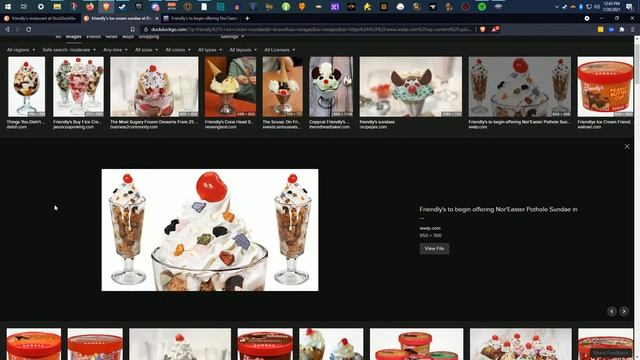Switch to Friendly's to begin offering Nor'Easter tab
640x360 pixels.
pyautogui.click(x=201, y=18)
